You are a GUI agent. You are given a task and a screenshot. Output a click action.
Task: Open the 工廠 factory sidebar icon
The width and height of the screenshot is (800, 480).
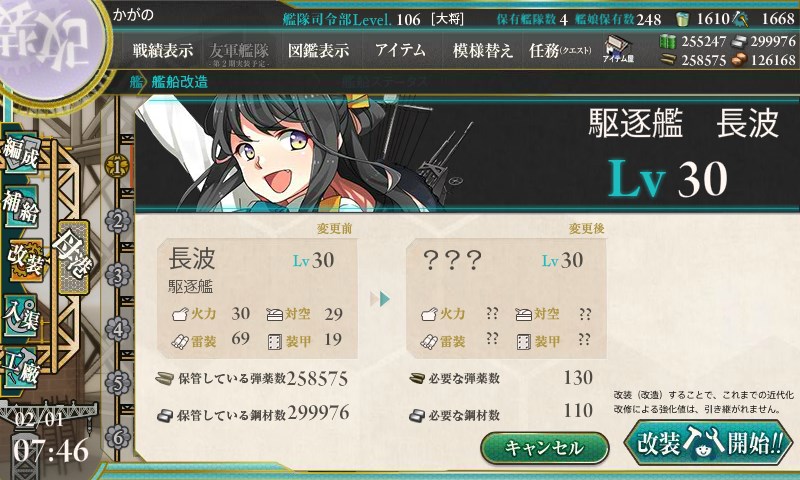tap(21, 368)
